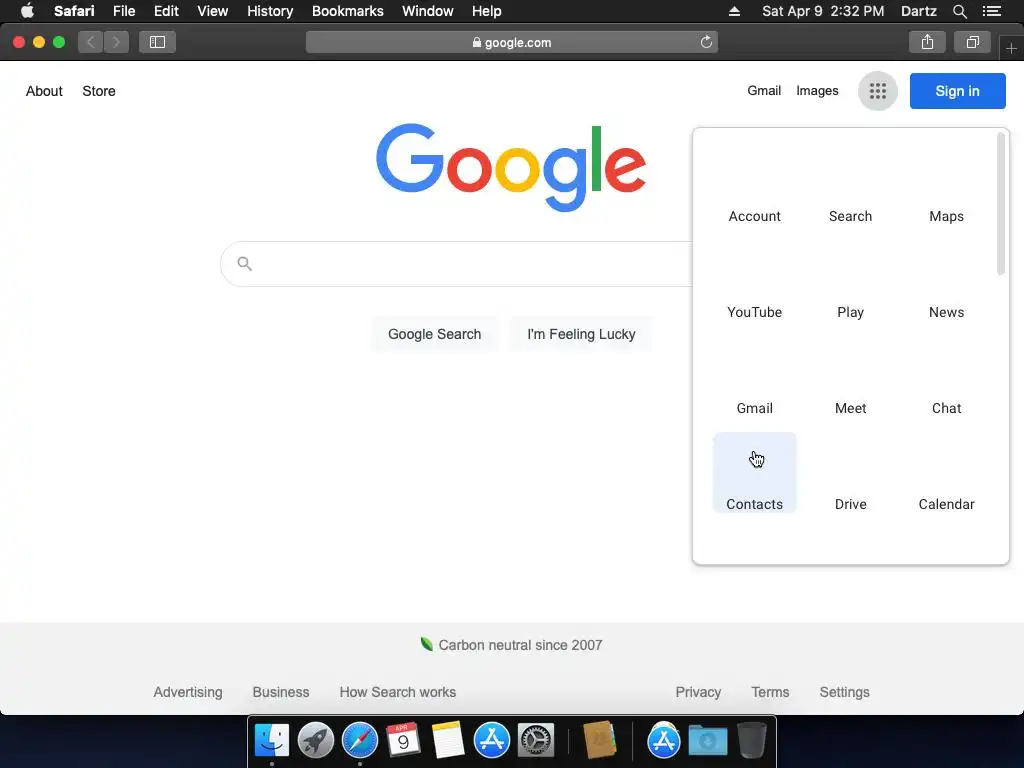This screenshot has height=768, width=1024.
Task: Click the apps panel scrollbar
Action: [1000, 204]
